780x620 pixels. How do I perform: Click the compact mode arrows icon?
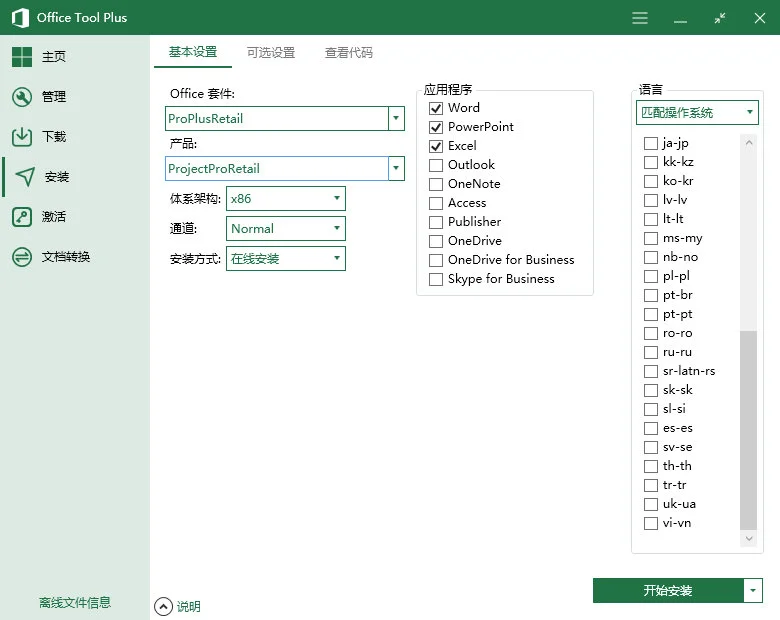point(719,18)
